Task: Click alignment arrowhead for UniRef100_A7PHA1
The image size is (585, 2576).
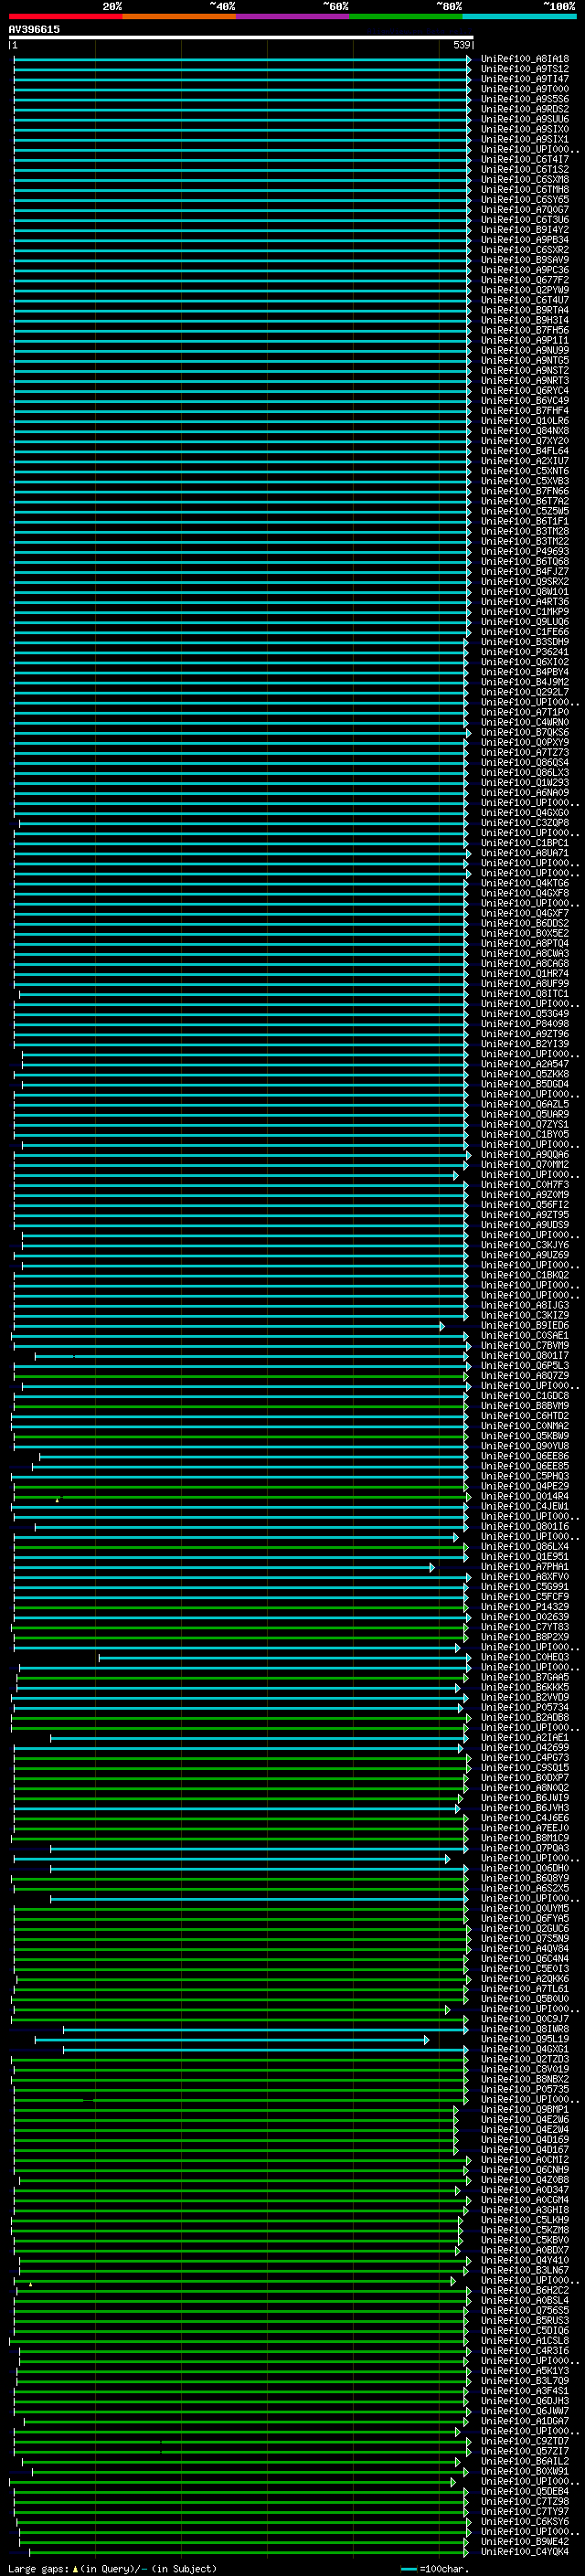Action: [x=432, y=1567]
